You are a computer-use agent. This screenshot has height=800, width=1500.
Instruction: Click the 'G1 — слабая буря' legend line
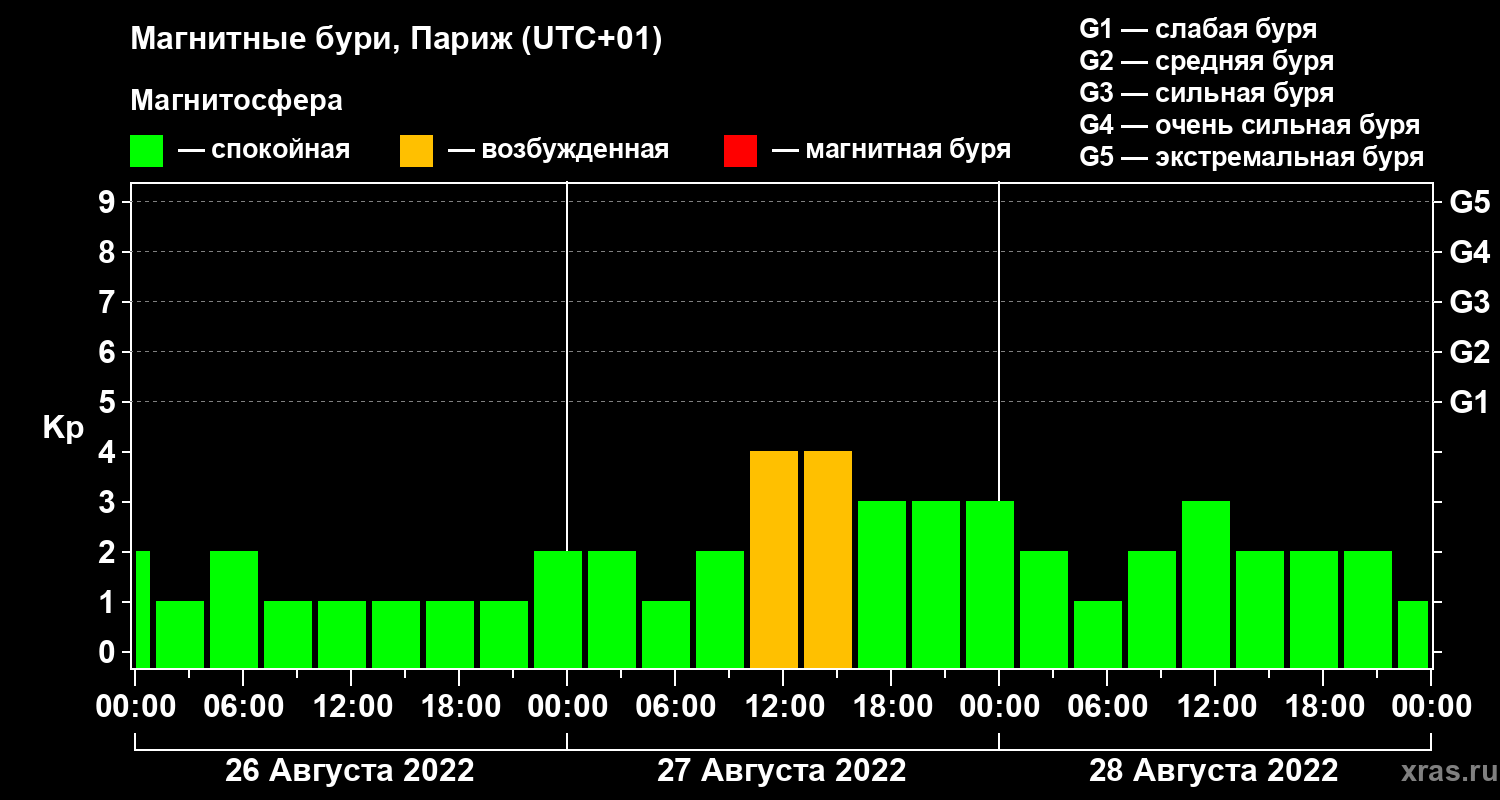click(x=1198, y=28)
